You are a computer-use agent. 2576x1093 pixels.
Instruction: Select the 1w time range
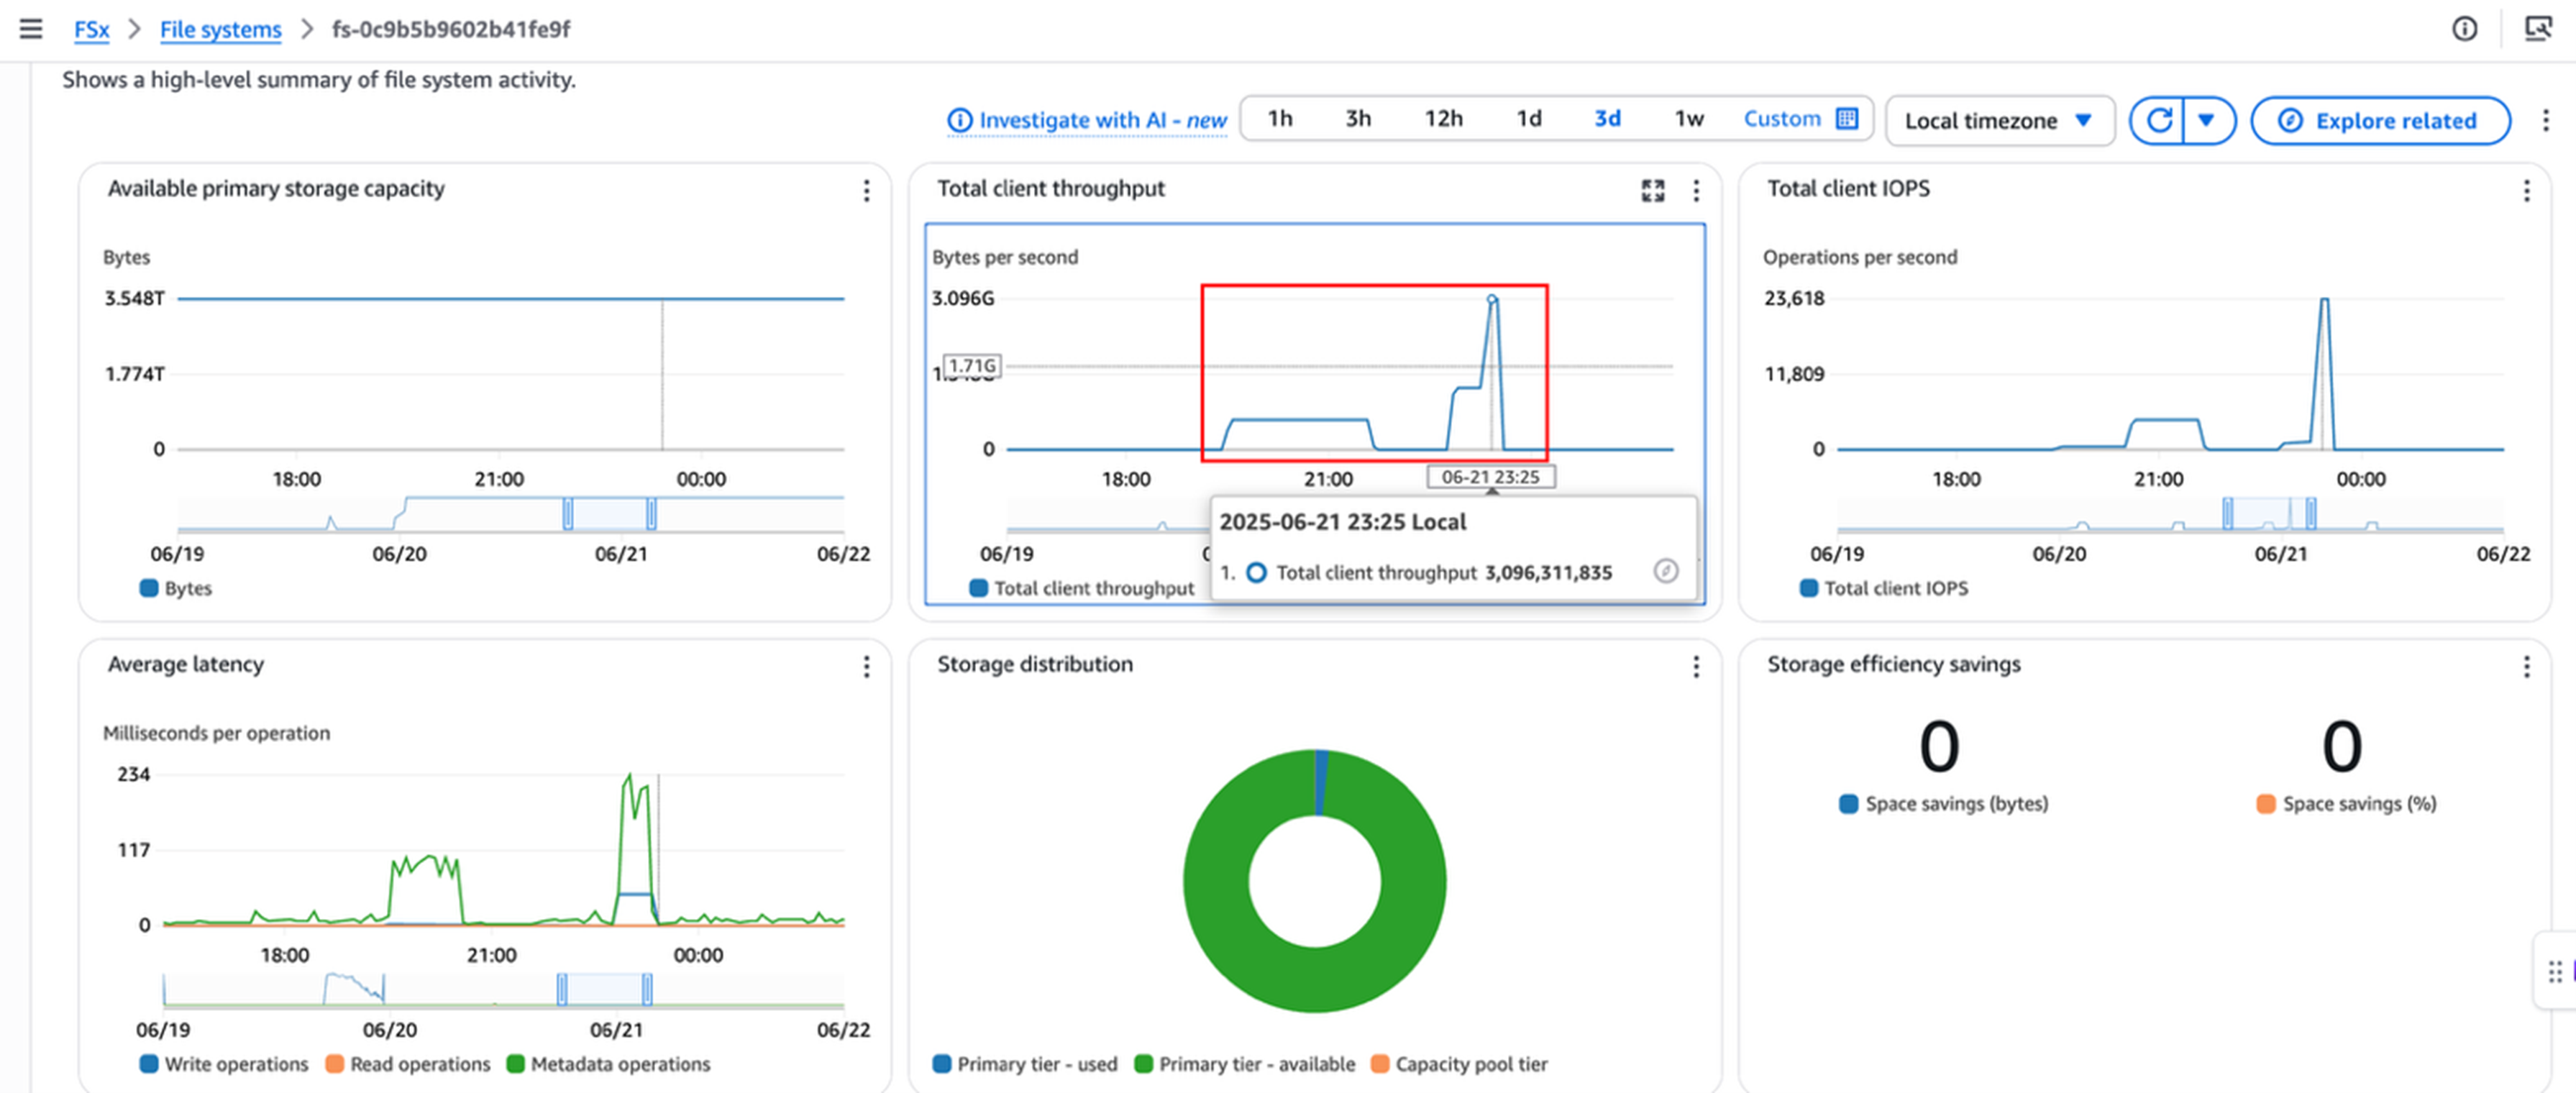[1689, 119]
